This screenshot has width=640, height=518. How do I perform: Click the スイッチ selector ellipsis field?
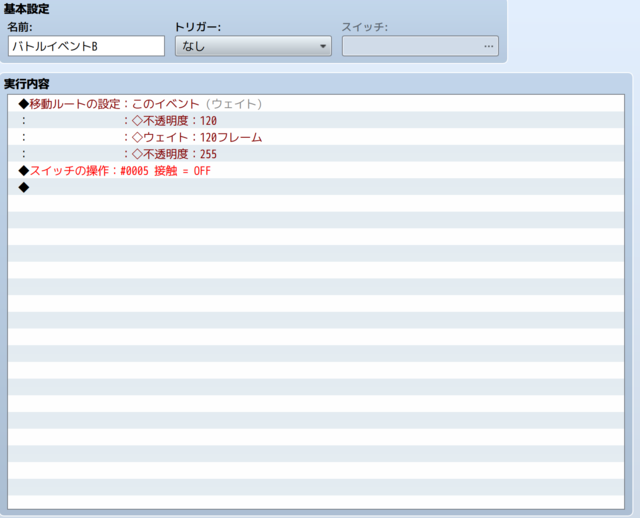point(420,46)
